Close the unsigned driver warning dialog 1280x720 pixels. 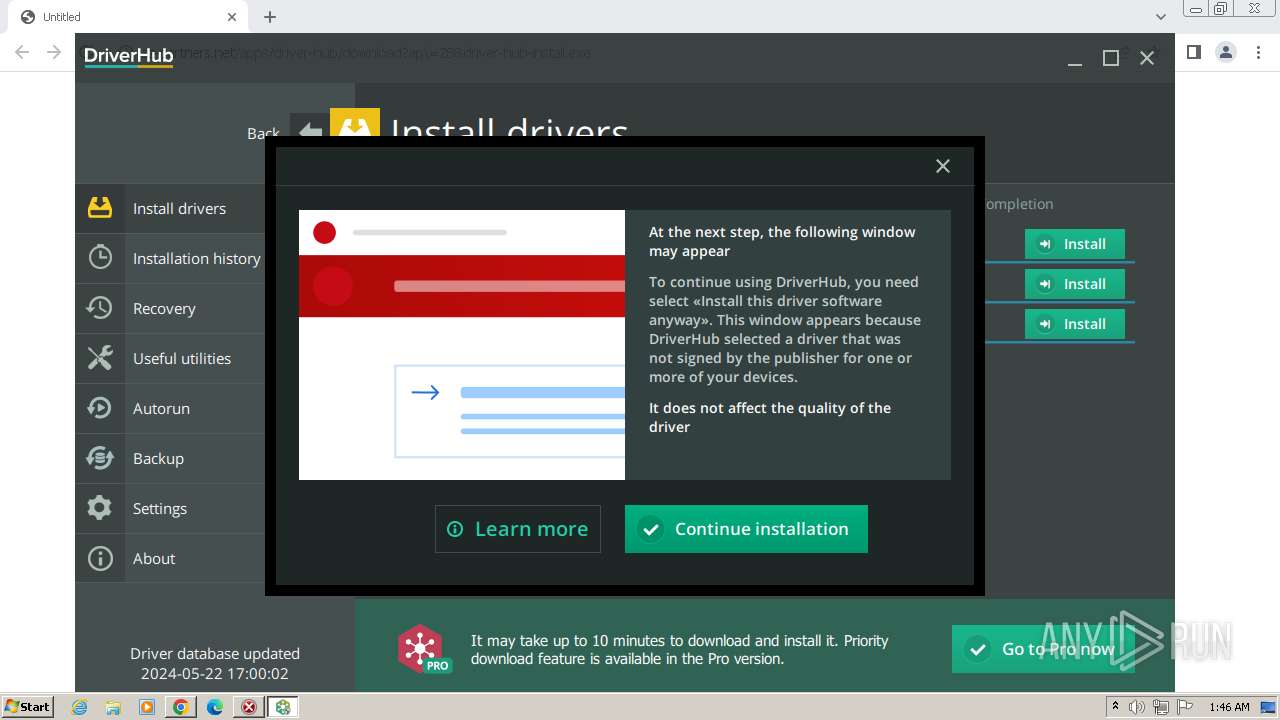(942, 166)
